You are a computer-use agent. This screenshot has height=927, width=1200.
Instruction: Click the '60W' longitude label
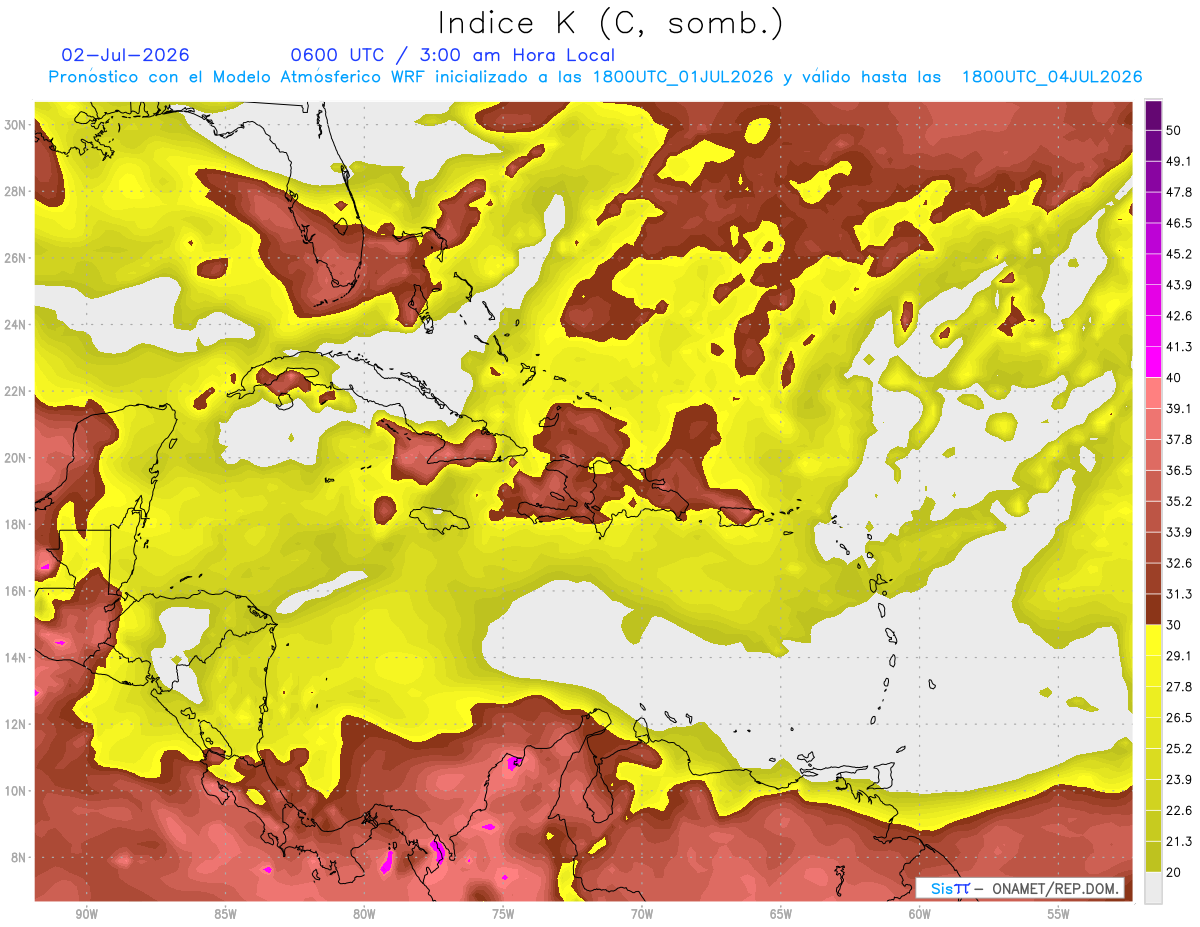click(920, 914)
